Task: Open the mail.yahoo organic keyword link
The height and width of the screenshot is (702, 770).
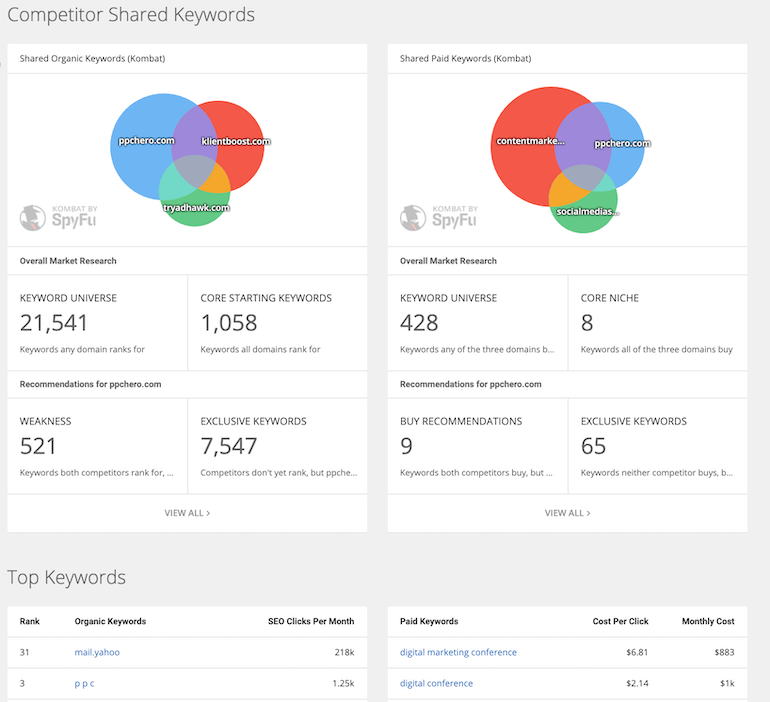Action: (97, 652)
